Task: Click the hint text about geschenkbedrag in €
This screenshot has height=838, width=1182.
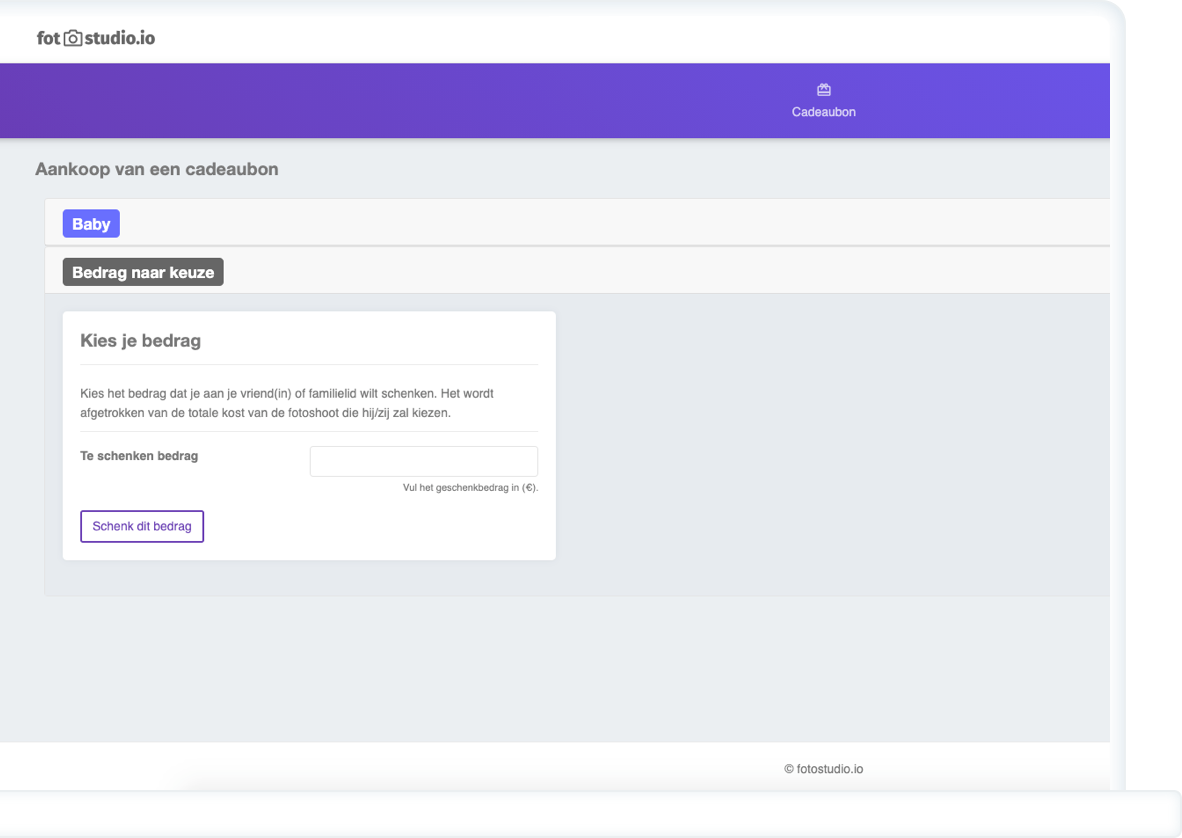Action: [470, 488]
